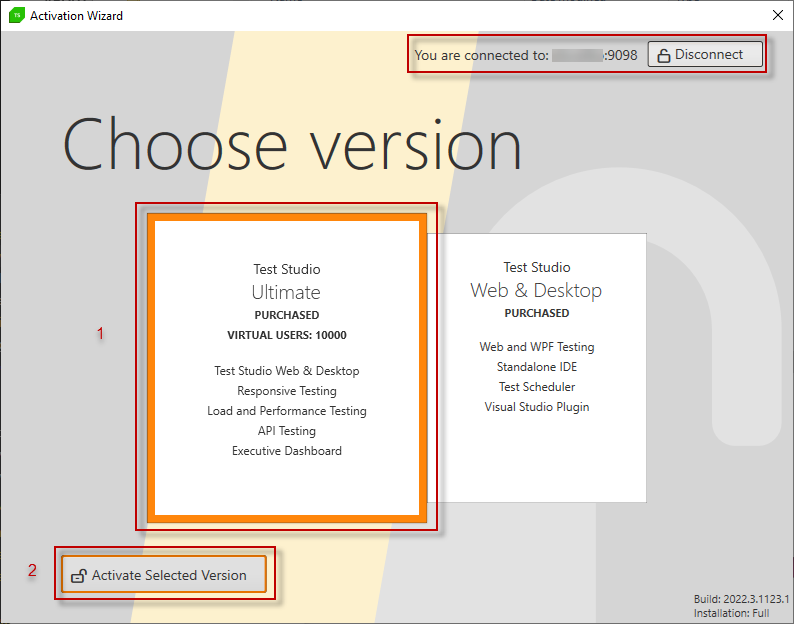This screenshot has width=794, height=624.
Task: Click Activate Selected Version button
Action: 164,574
